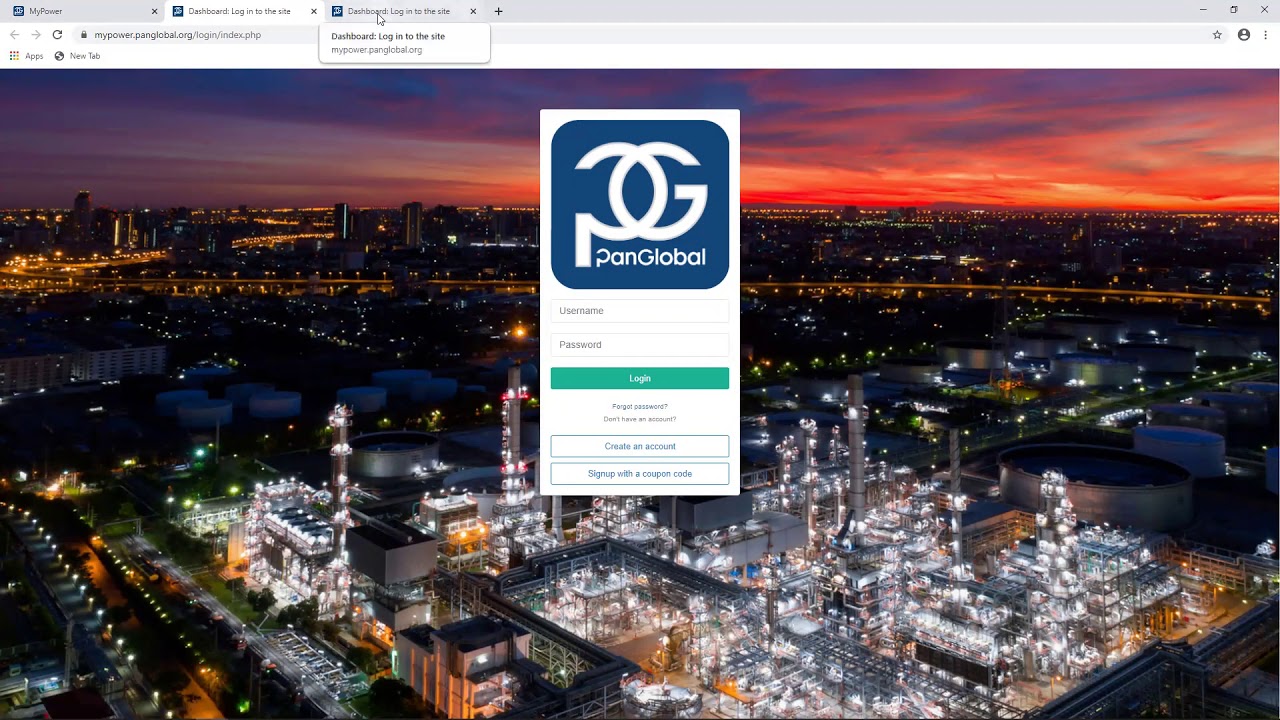Image resolution: width=1280 pixels, height=720 pixels.
Task: Click into the Username field
Action: coord(640,311)
